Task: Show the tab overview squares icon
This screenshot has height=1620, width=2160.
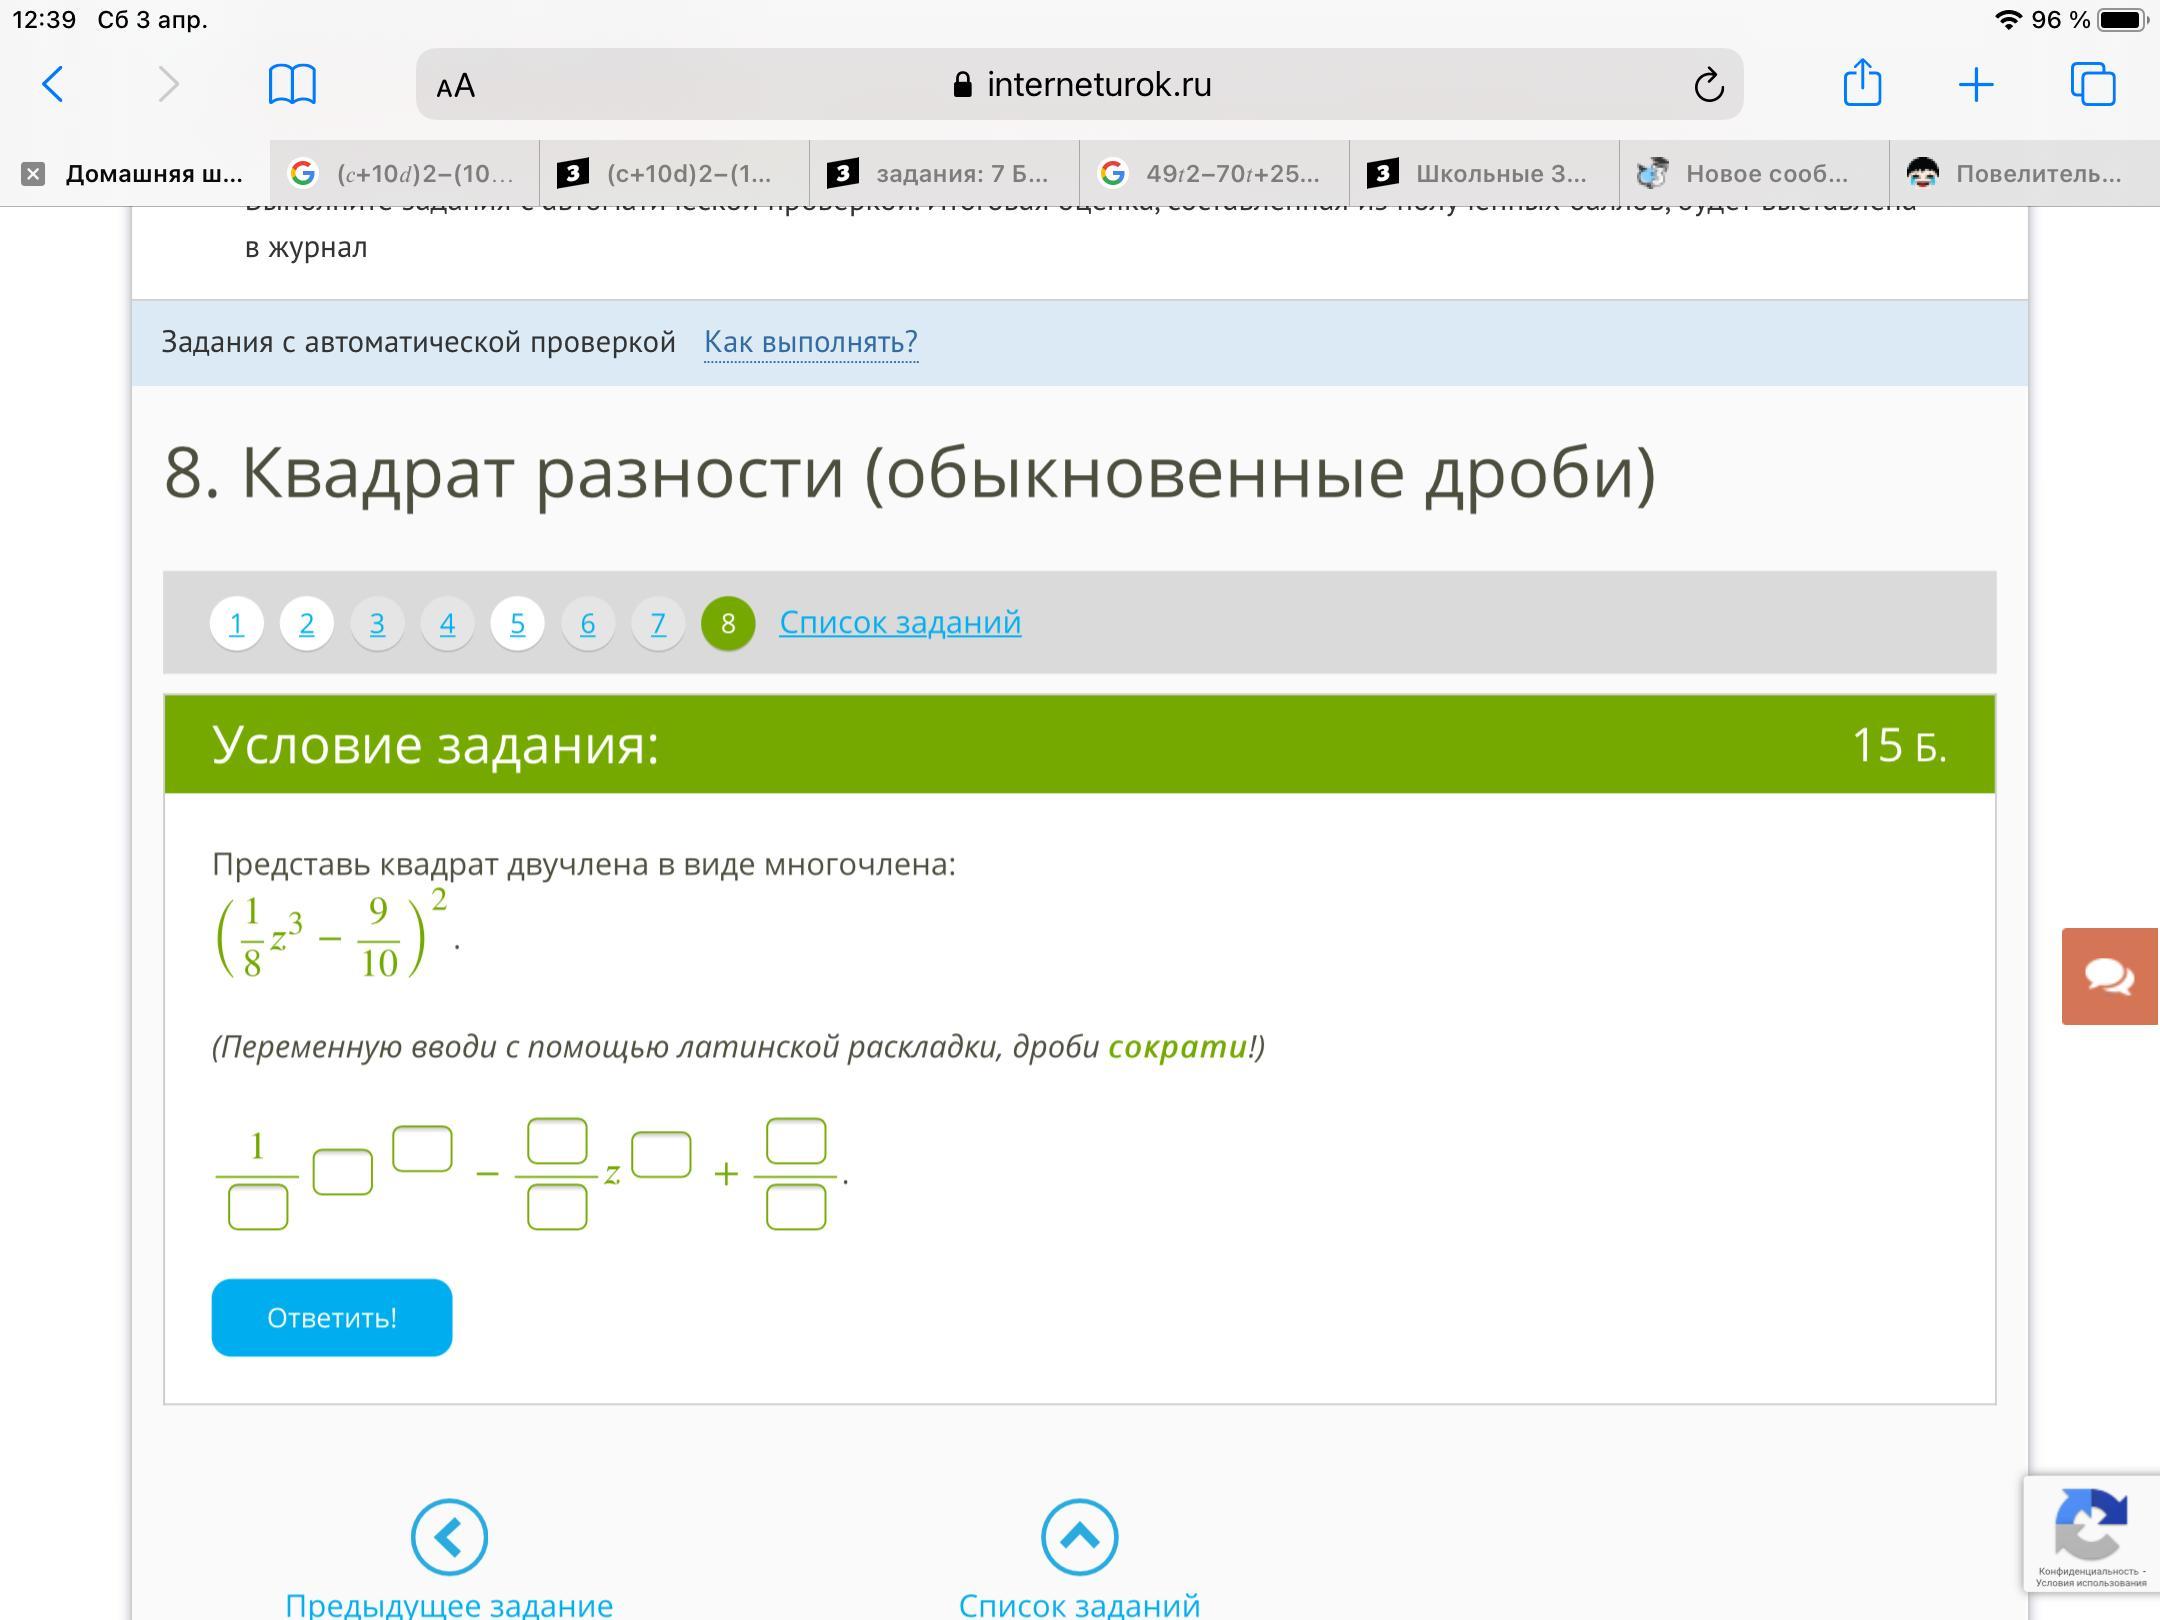Action: point(2092,84)
